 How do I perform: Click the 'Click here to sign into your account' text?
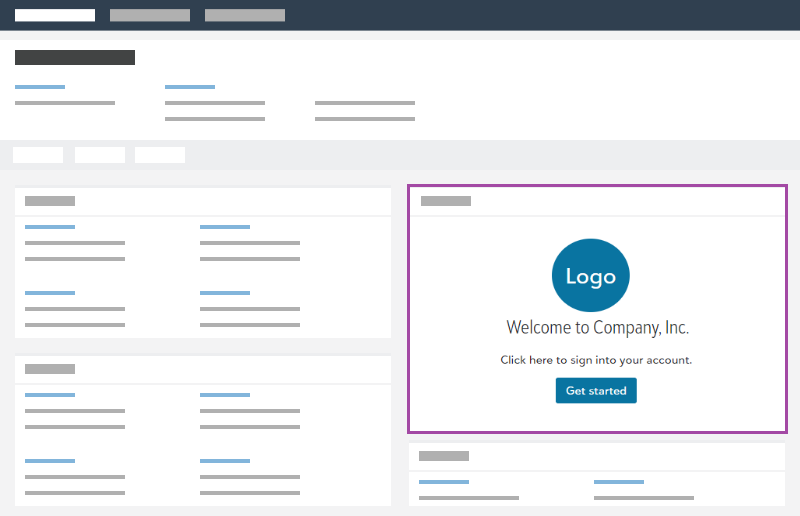point(596,360)
